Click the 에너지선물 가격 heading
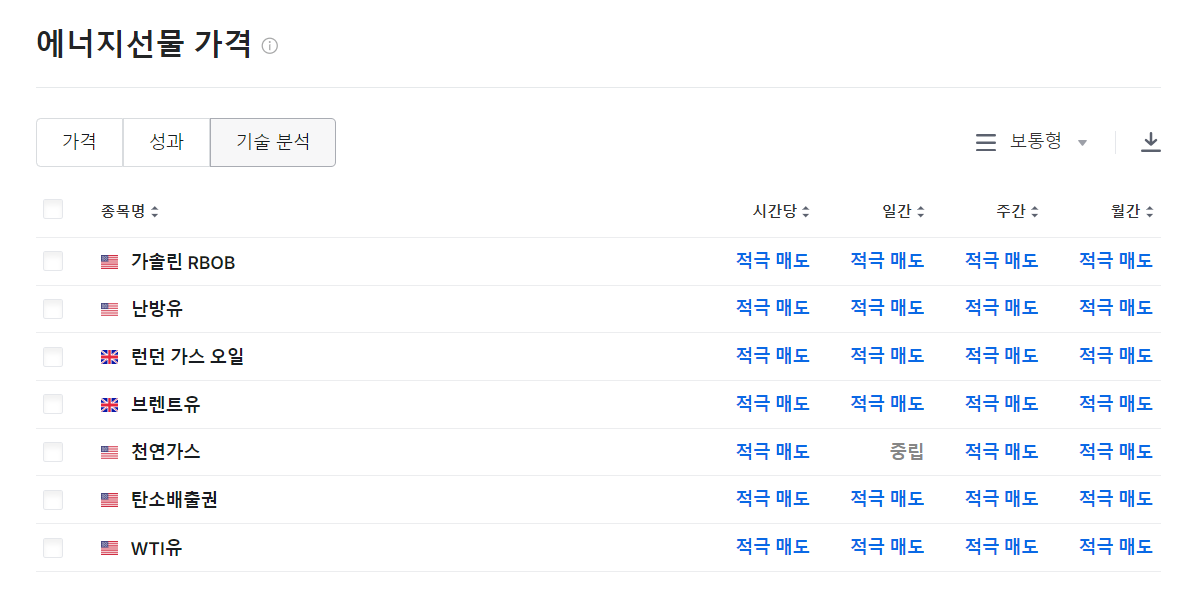The width and height of the screenshot is (1194, 598). coord(144,43)
